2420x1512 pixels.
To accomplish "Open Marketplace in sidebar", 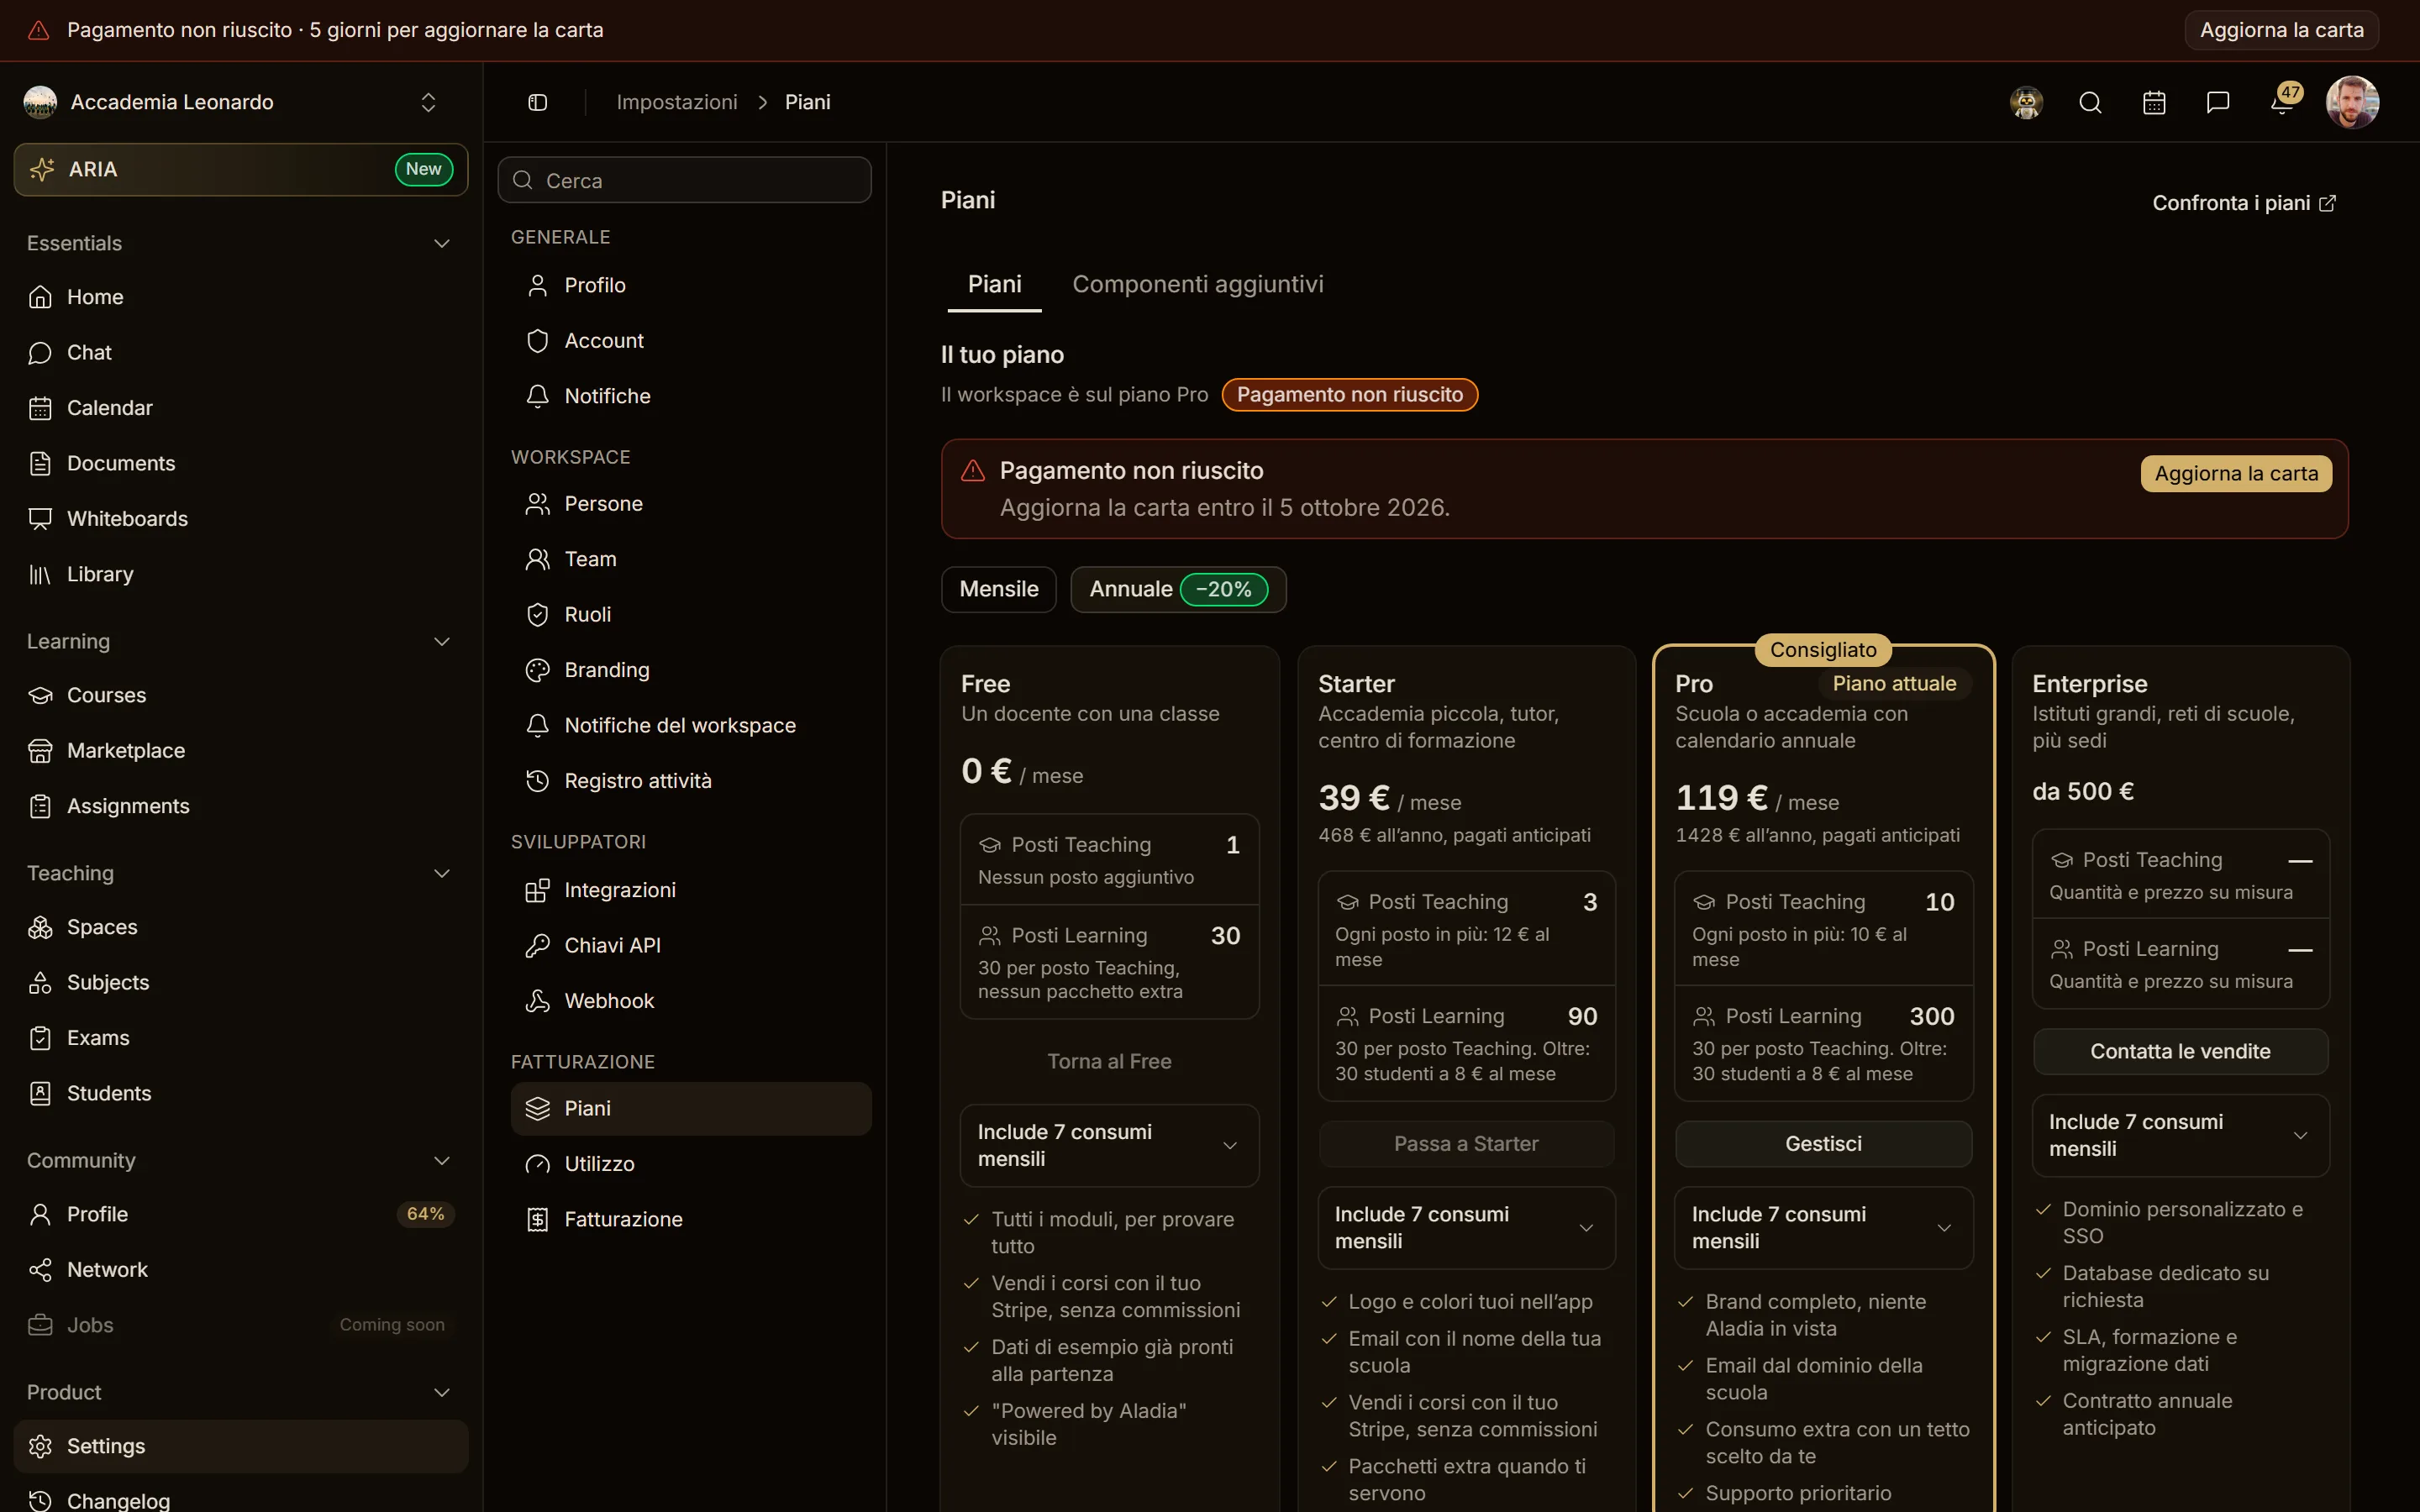I will 241,750.
